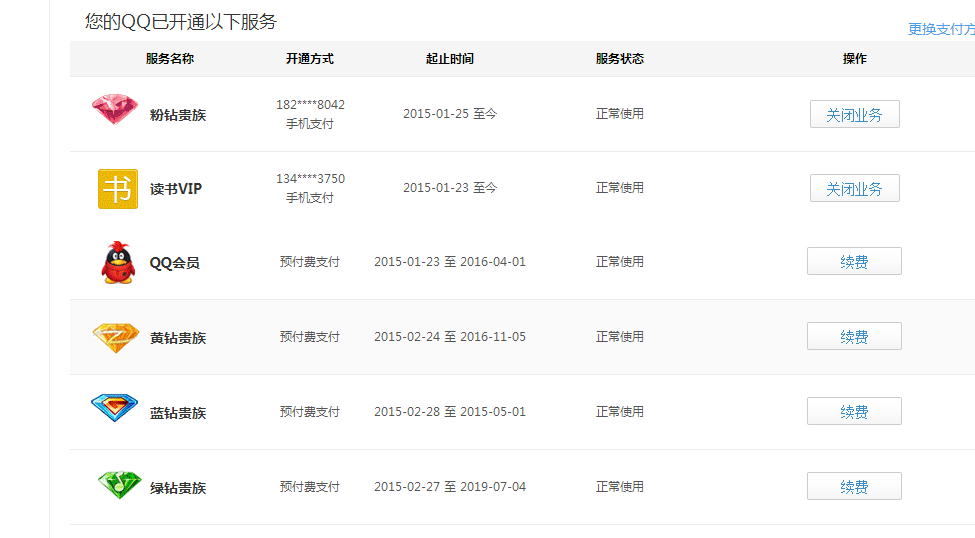
Task: Click the 操作 column header
Action: [x=854, y=58]
